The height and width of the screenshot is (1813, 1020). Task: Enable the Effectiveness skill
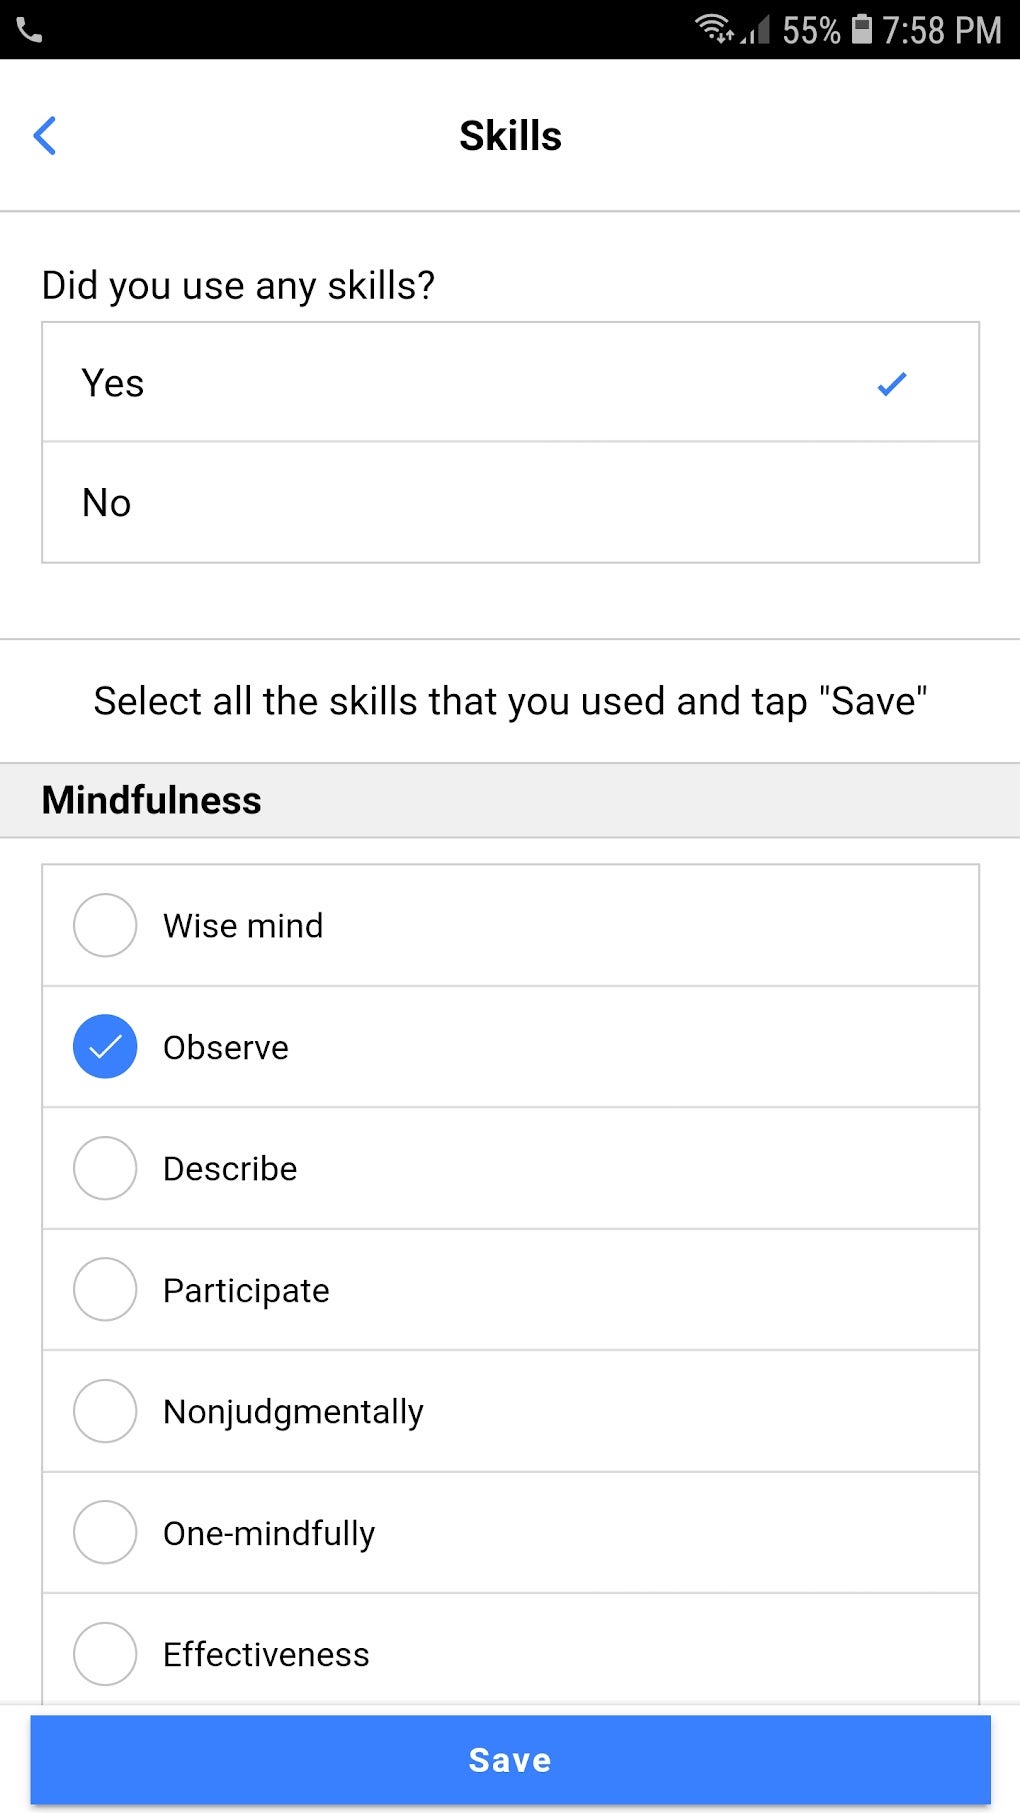104,1654
